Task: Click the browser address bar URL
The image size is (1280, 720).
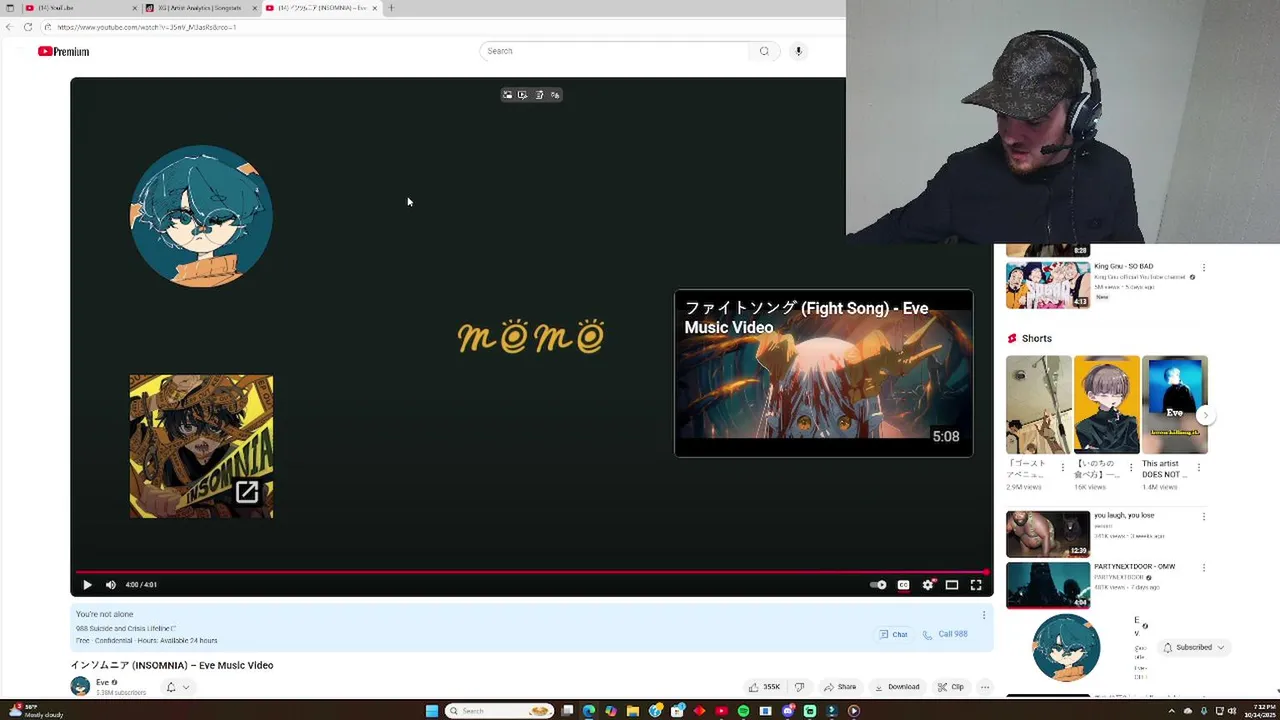Action: (147, 27)
